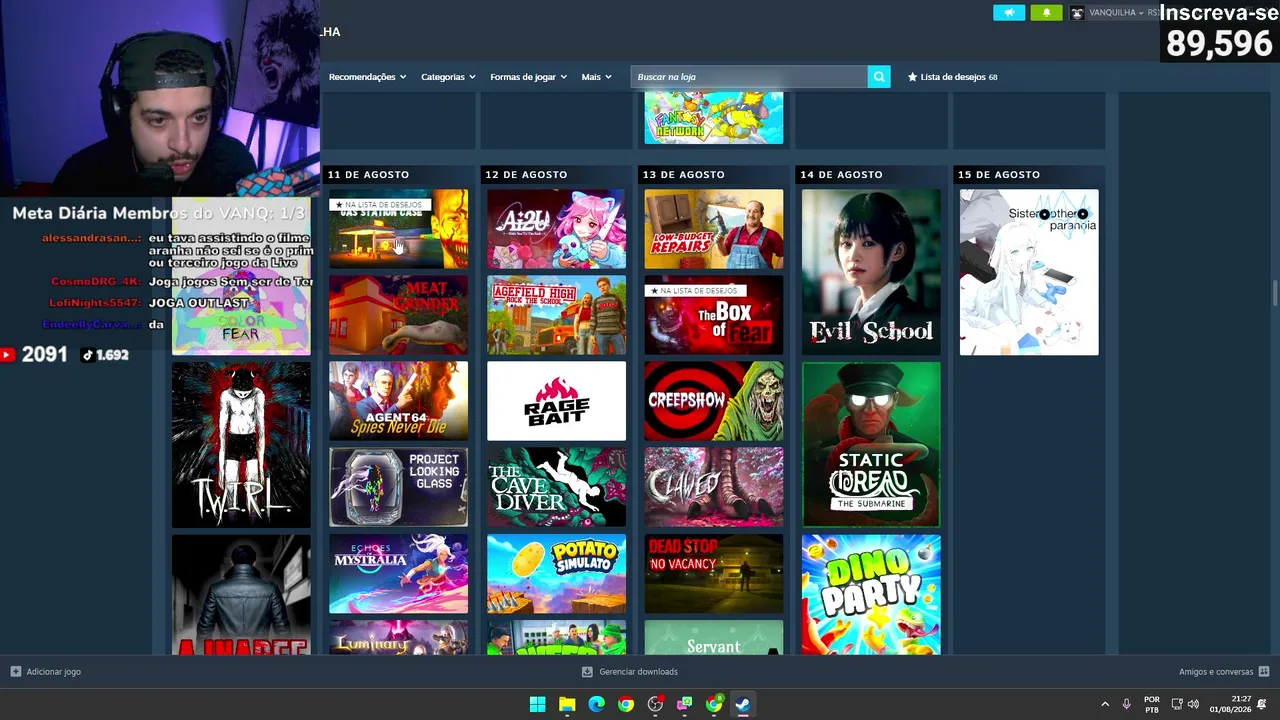This screenshot has width=1280, height=720.
Task: Open the Meat Grinder game thumbnail
Action: (x=398, y=315)
